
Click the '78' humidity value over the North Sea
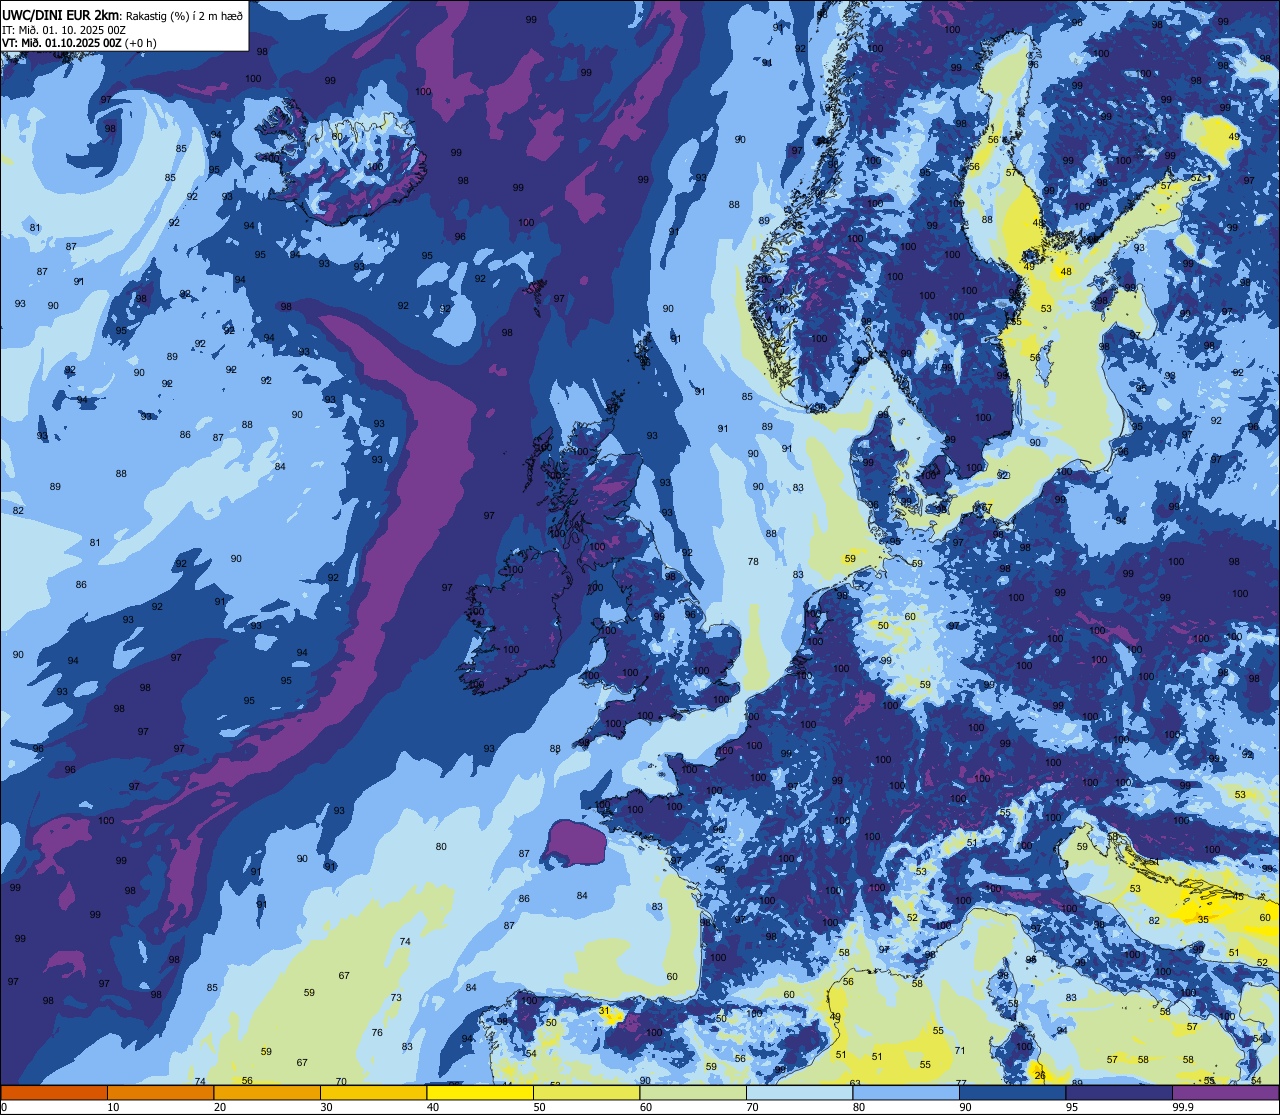point(753,562)
